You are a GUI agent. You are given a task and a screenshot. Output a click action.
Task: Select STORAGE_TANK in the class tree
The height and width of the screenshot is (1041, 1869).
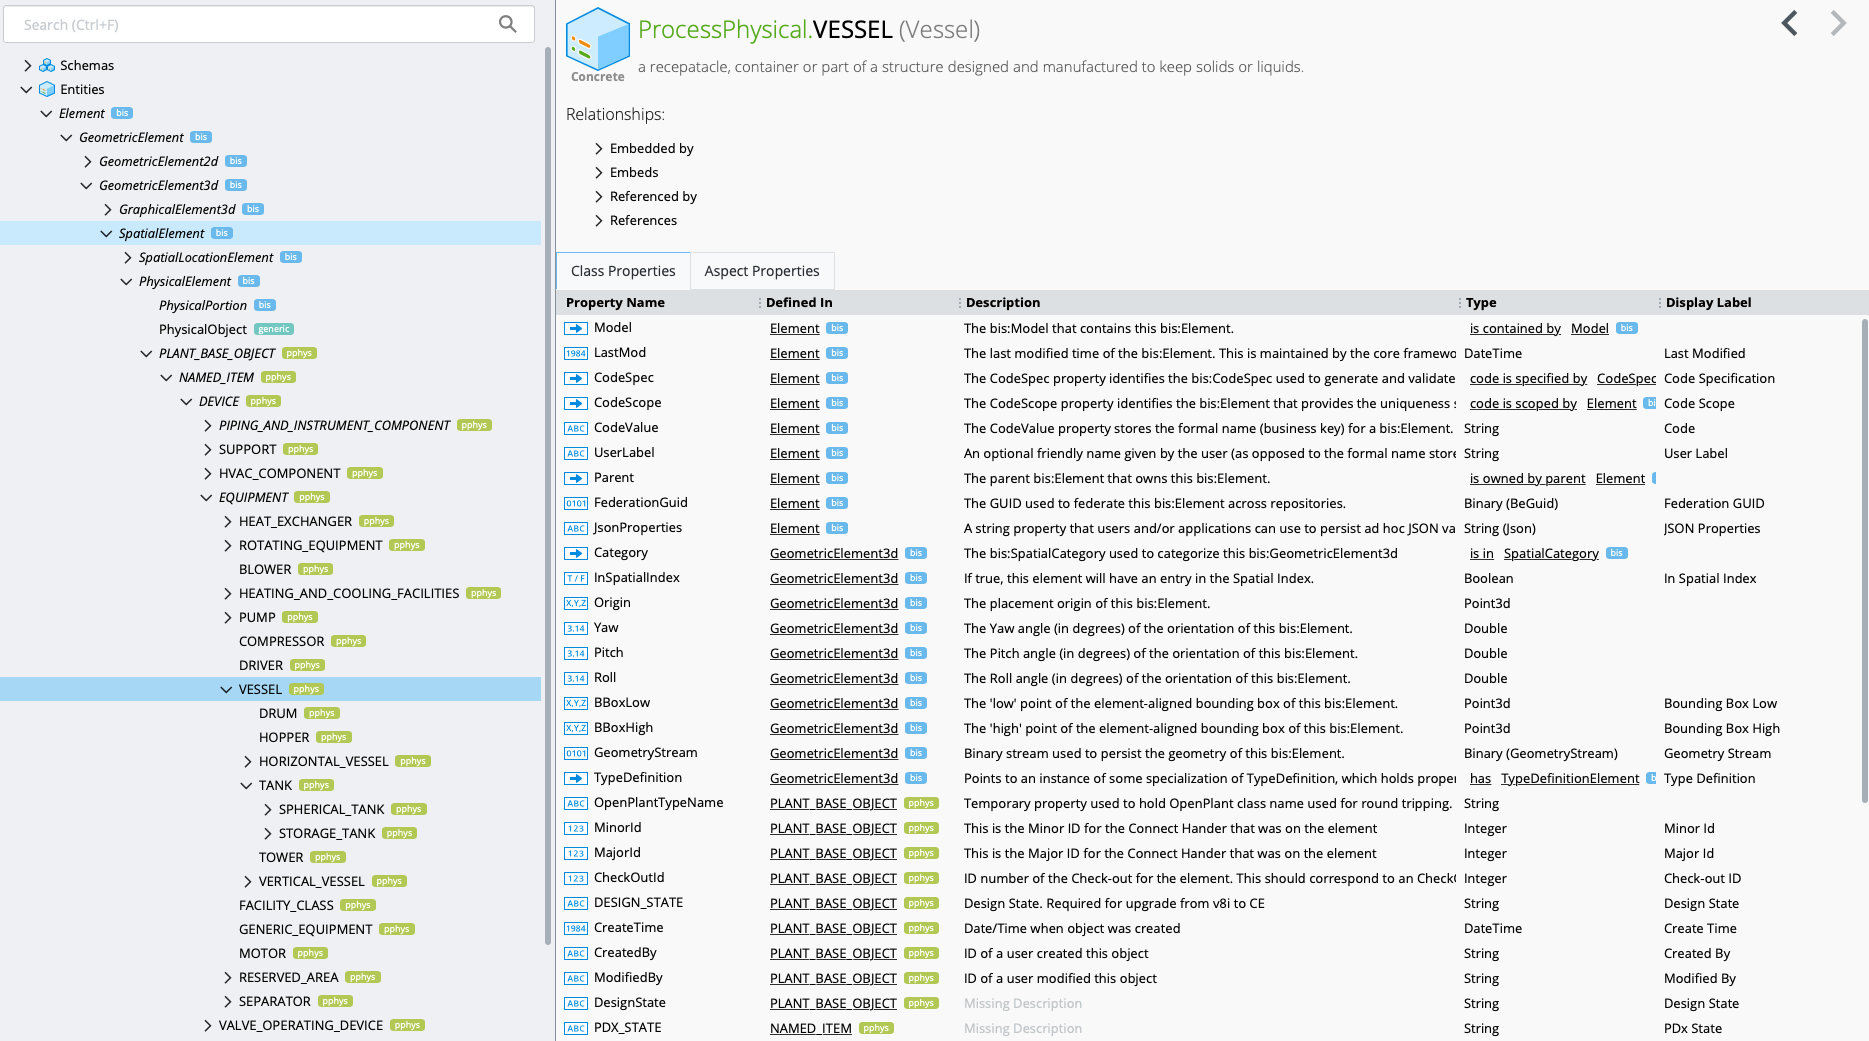(x=327, y=833)
